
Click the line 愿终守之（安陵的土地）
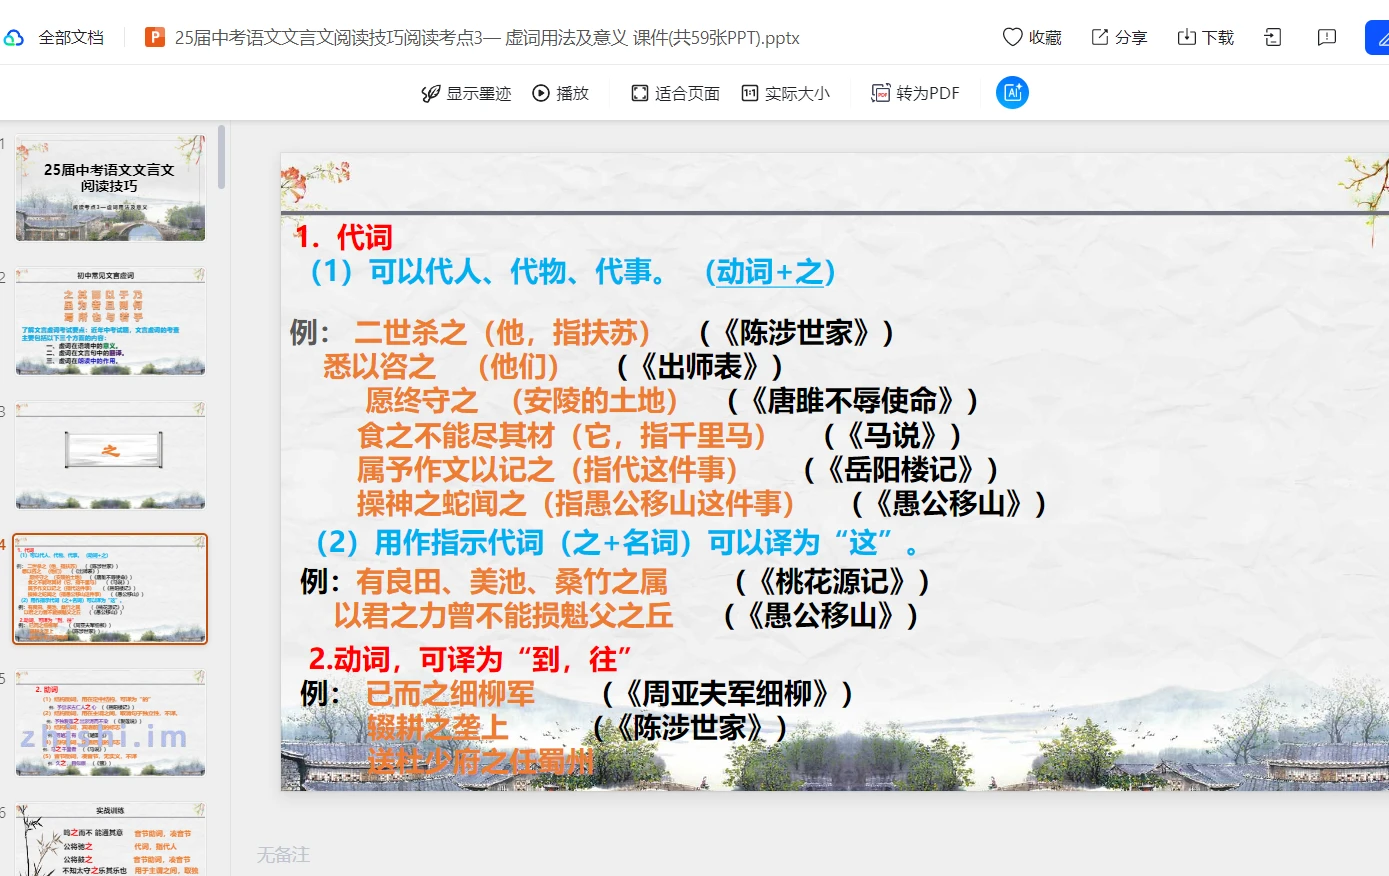click(522, 400)
